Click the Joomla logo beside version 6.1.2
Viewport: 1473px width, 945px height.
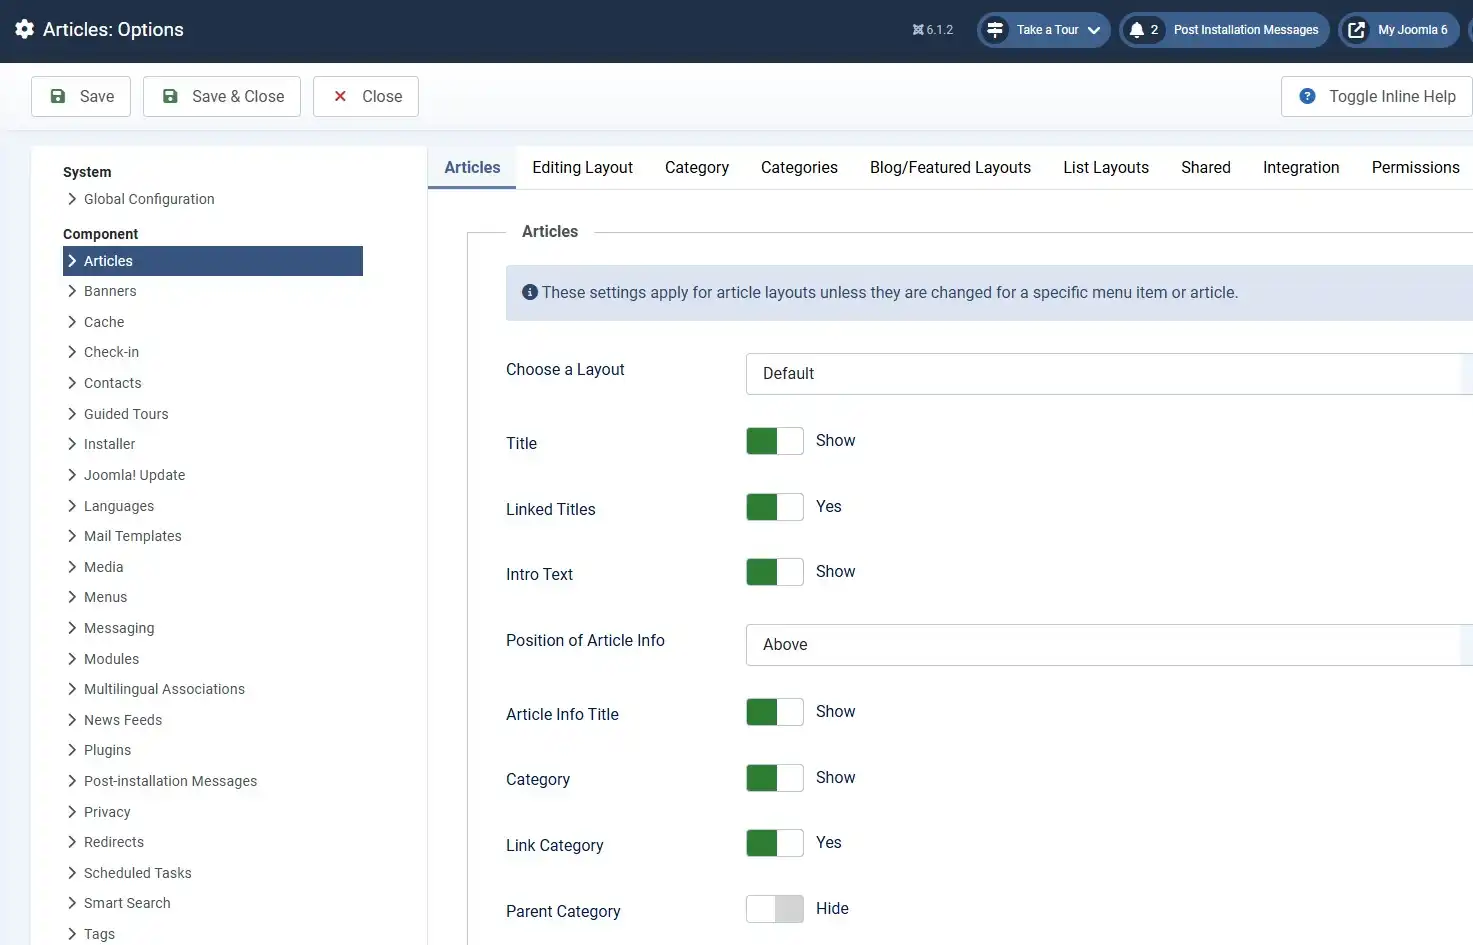coord(918,30)
